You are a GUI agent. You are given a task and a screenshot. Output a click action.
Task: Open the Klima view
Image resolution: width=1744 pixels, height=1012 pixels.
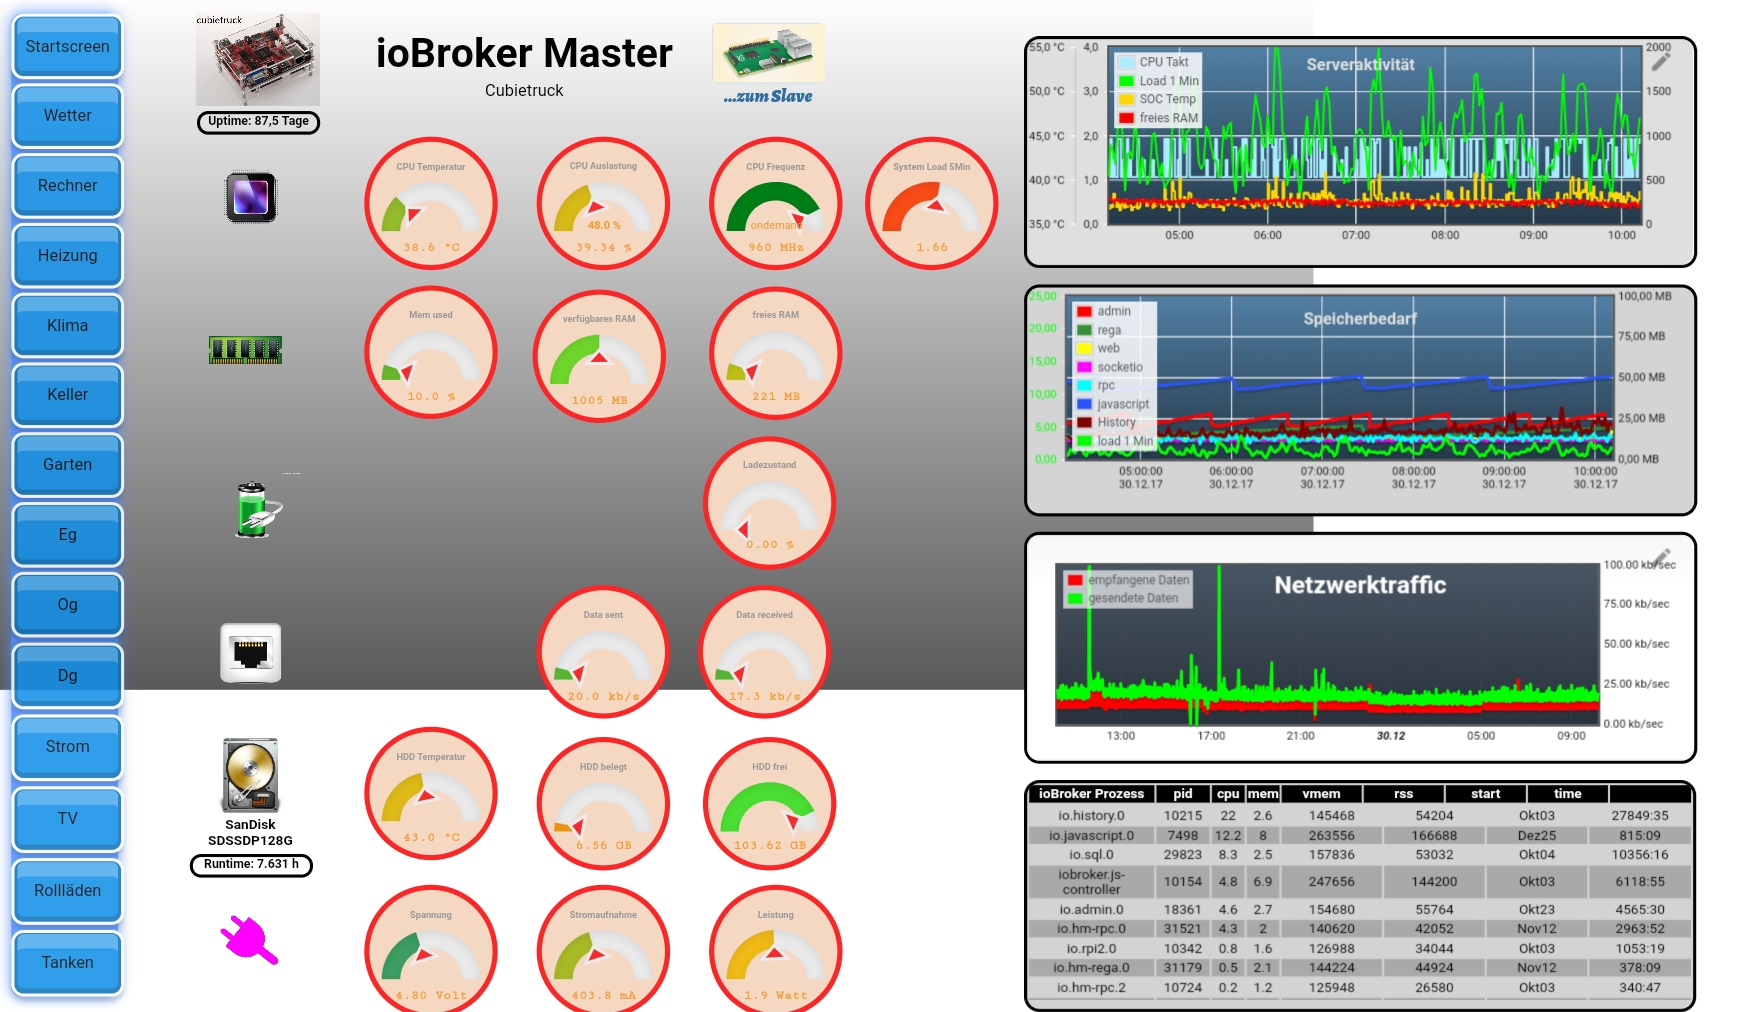[x=67, y=325]
